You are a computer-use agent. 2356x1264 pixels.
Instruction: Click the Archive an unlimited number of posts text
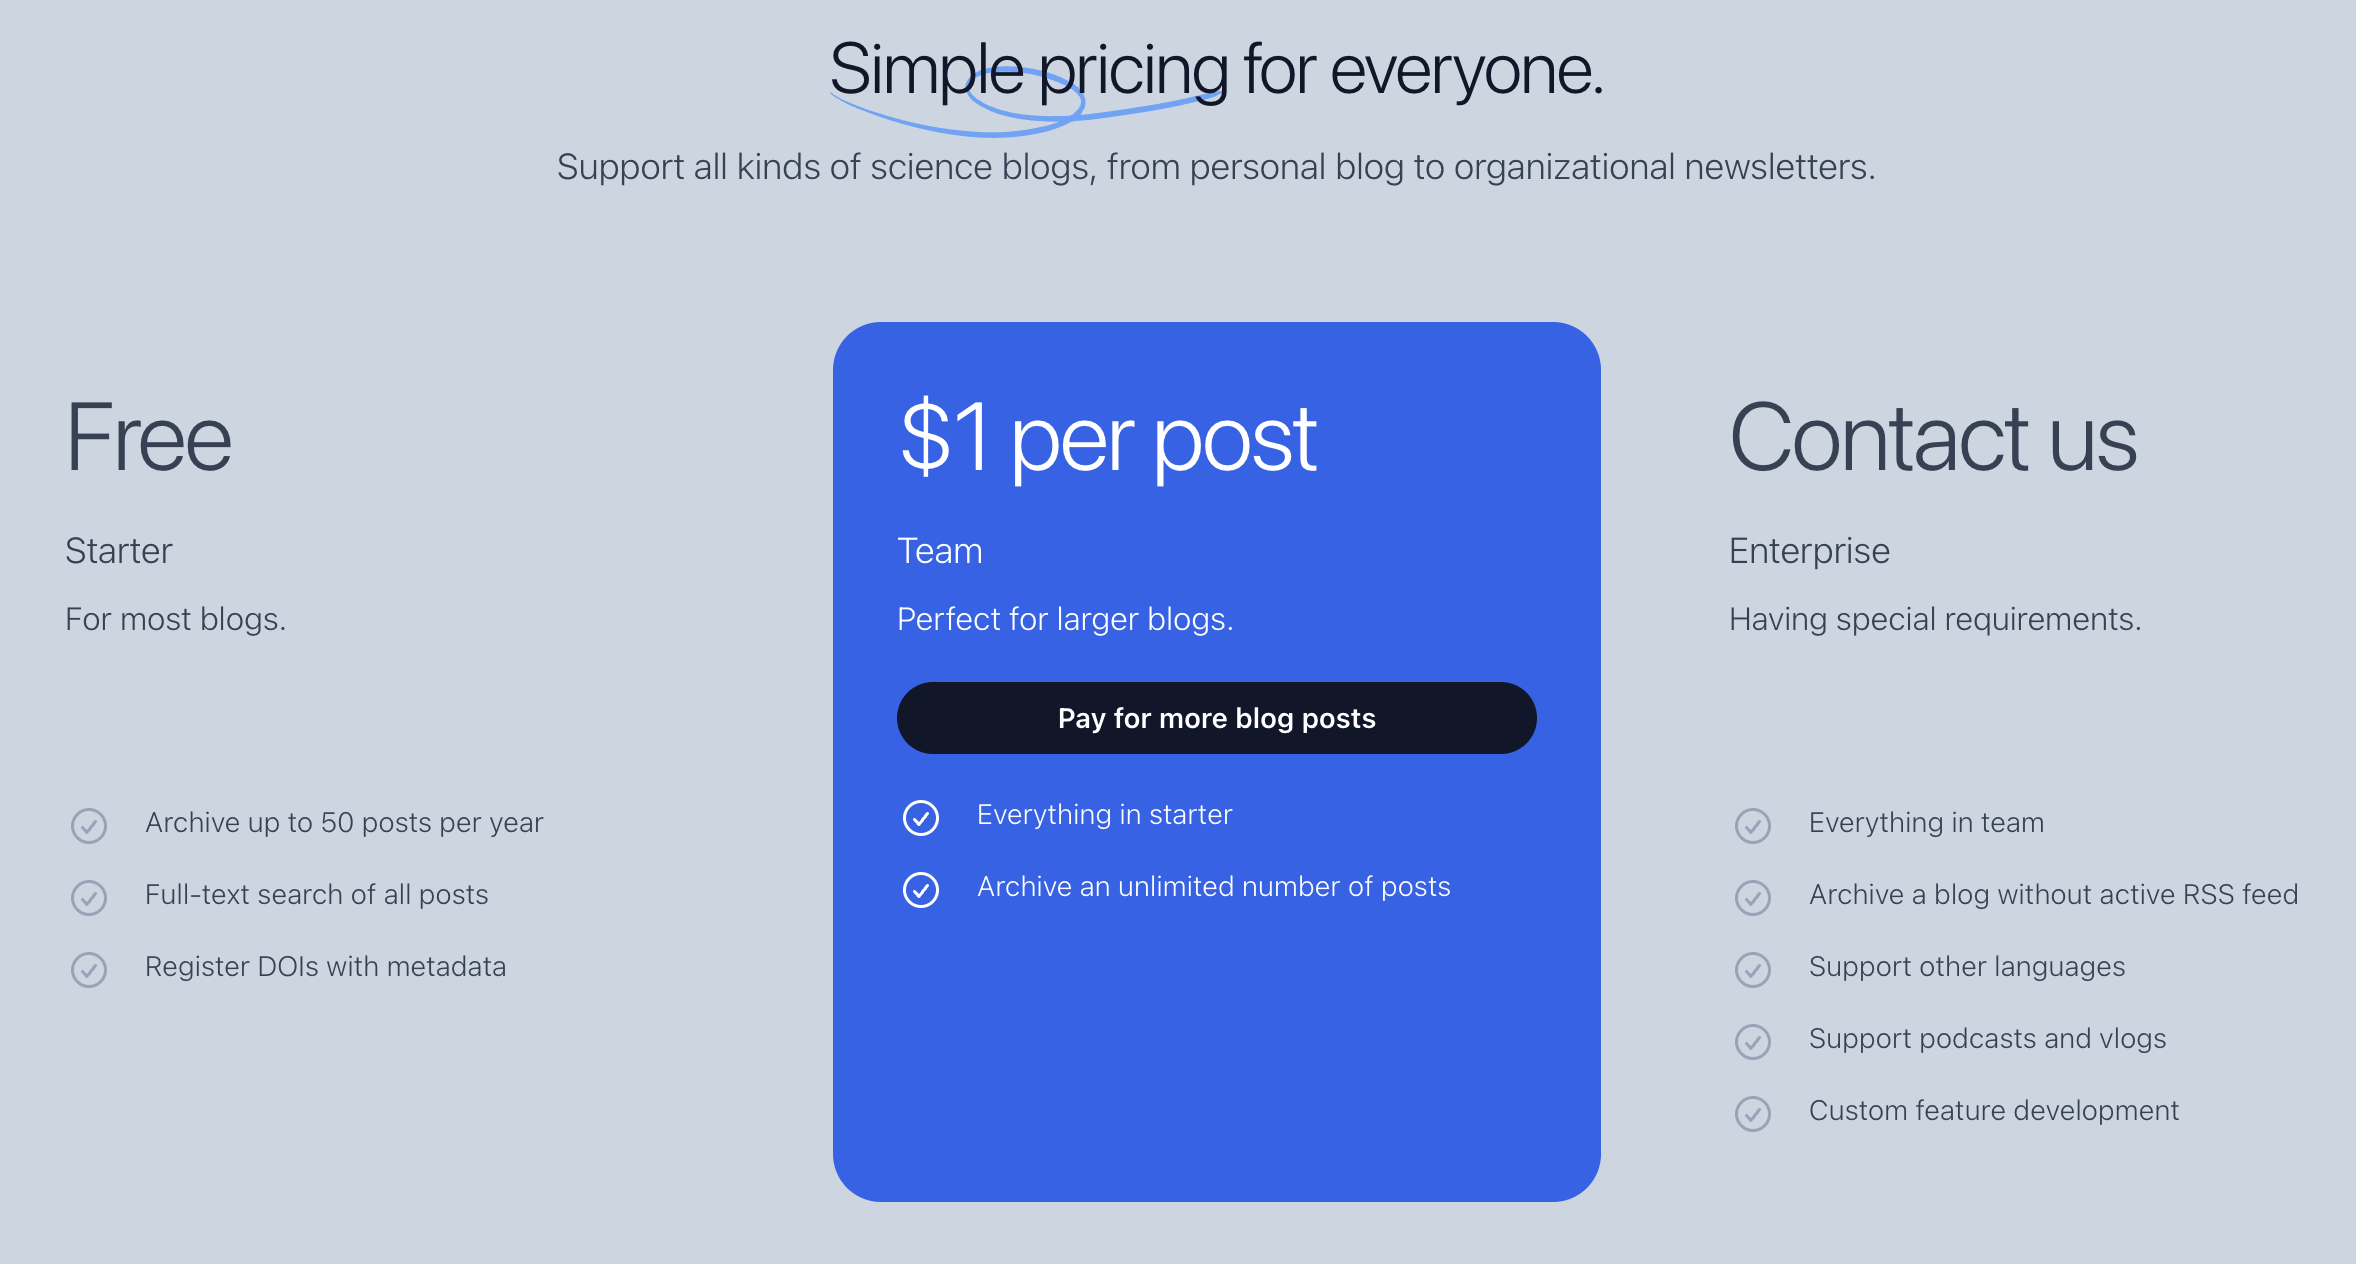click(x=1213, y=886)
